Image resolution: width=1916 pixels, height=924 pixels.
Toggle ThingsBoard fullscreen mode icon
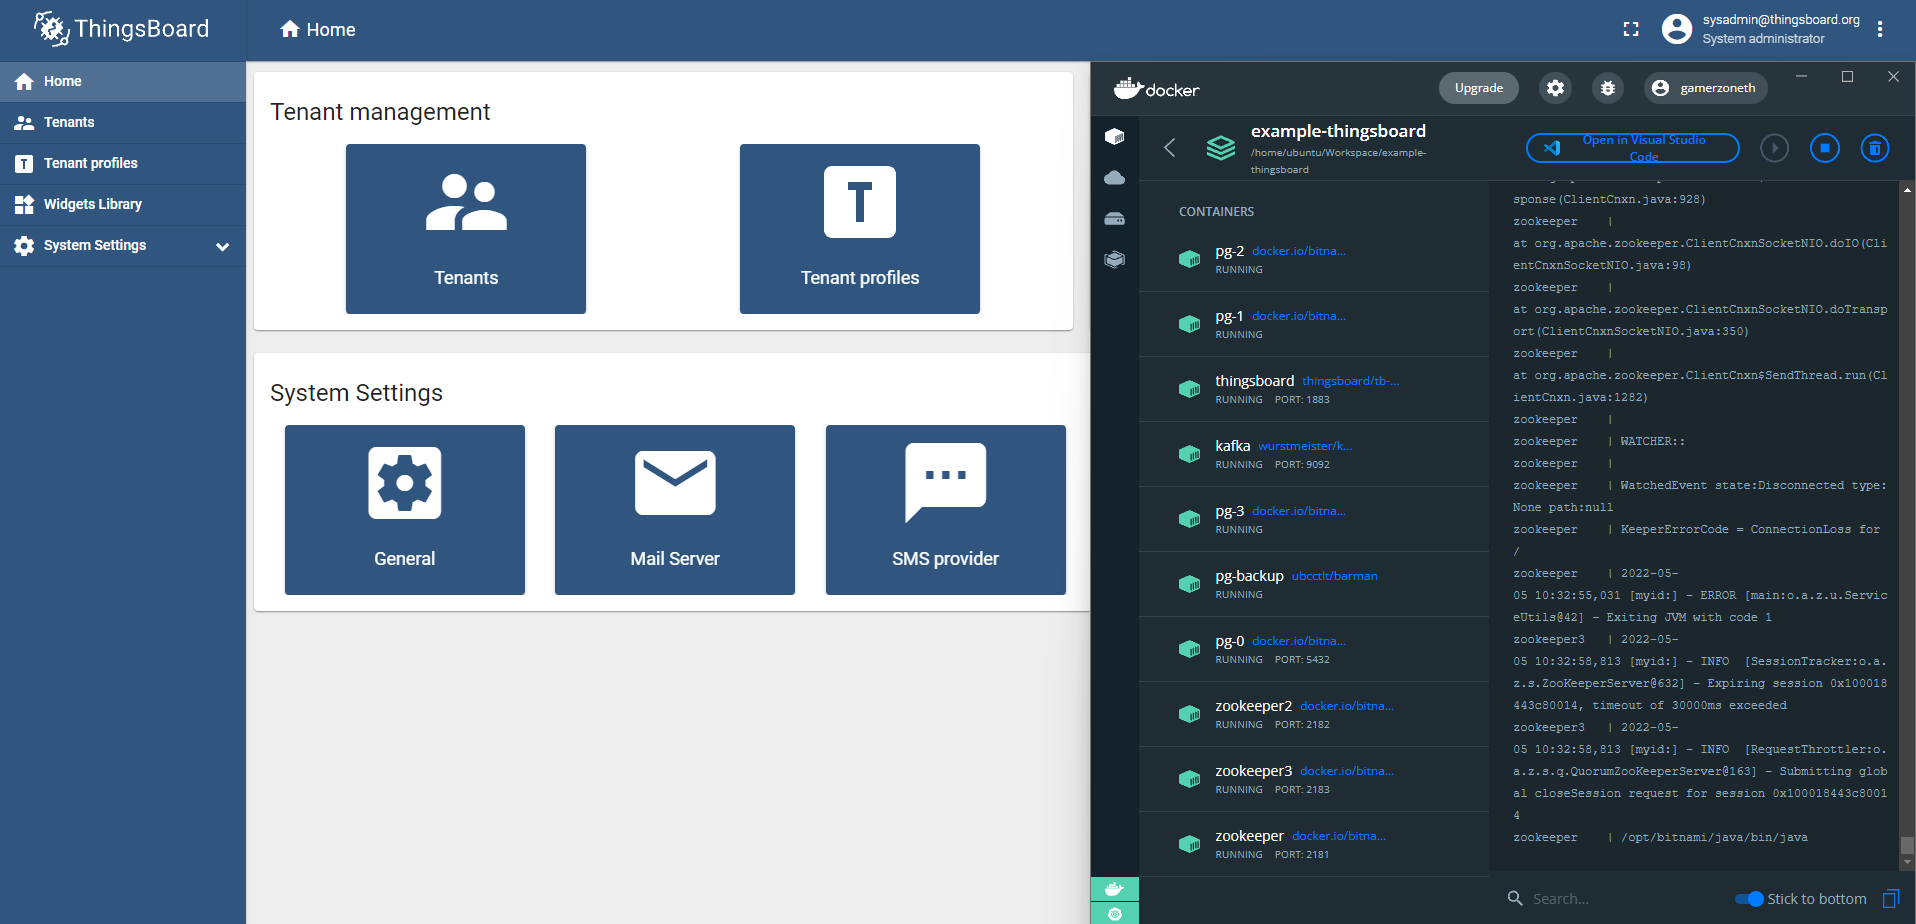point(1631,29)
